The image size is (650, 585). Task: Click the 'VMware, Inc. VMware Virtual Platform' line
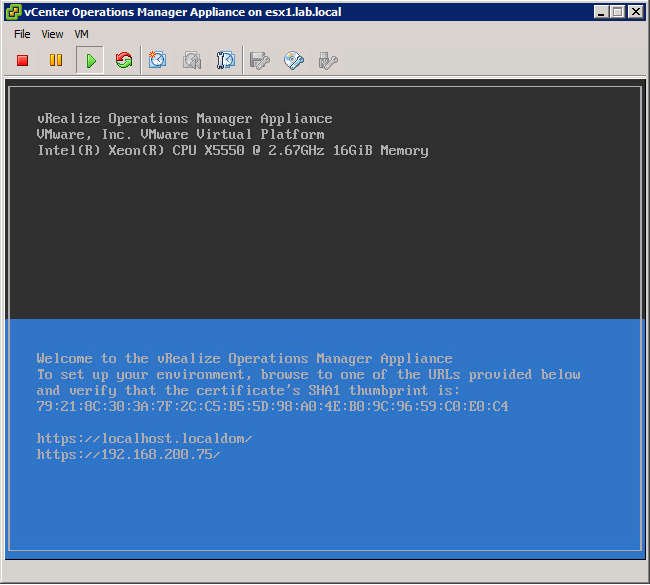coord(180,135)
